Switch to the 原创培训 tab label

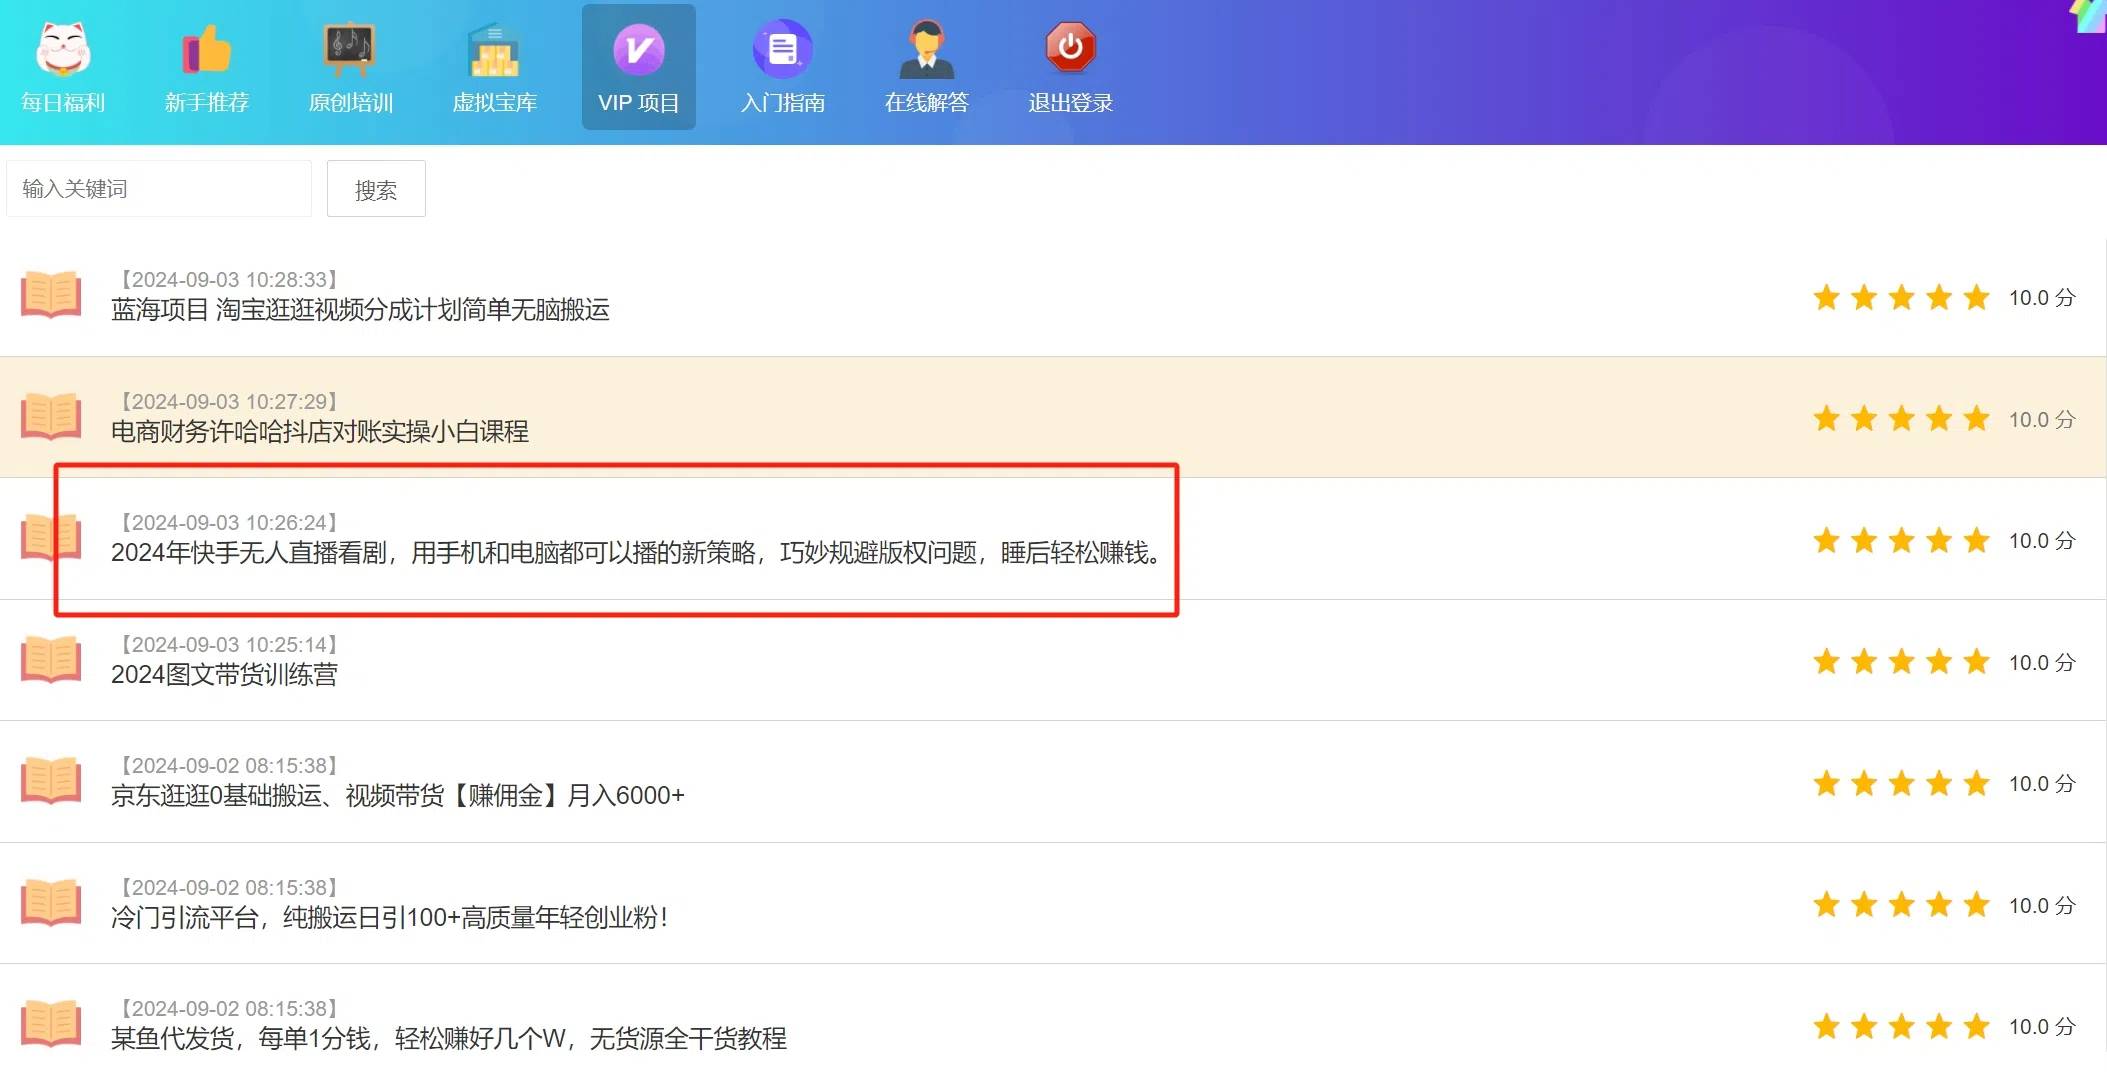[x=351, y=103]
